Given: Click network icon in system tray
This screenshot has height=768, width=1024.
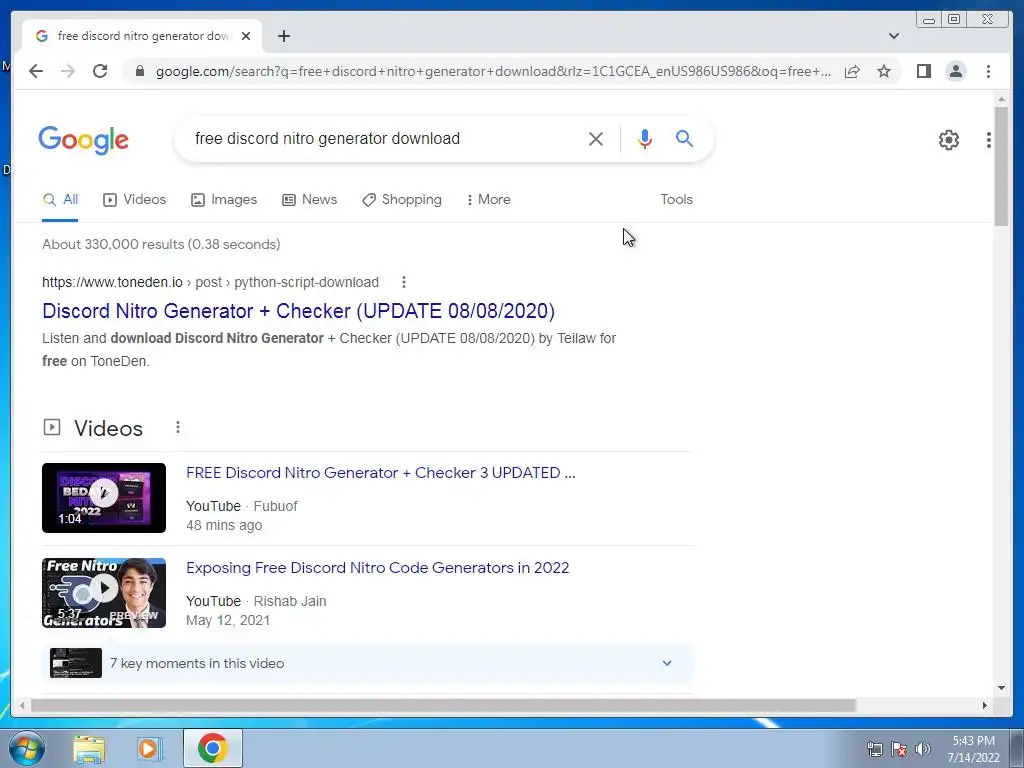Looking at the screenshot, I should (874, 749).
